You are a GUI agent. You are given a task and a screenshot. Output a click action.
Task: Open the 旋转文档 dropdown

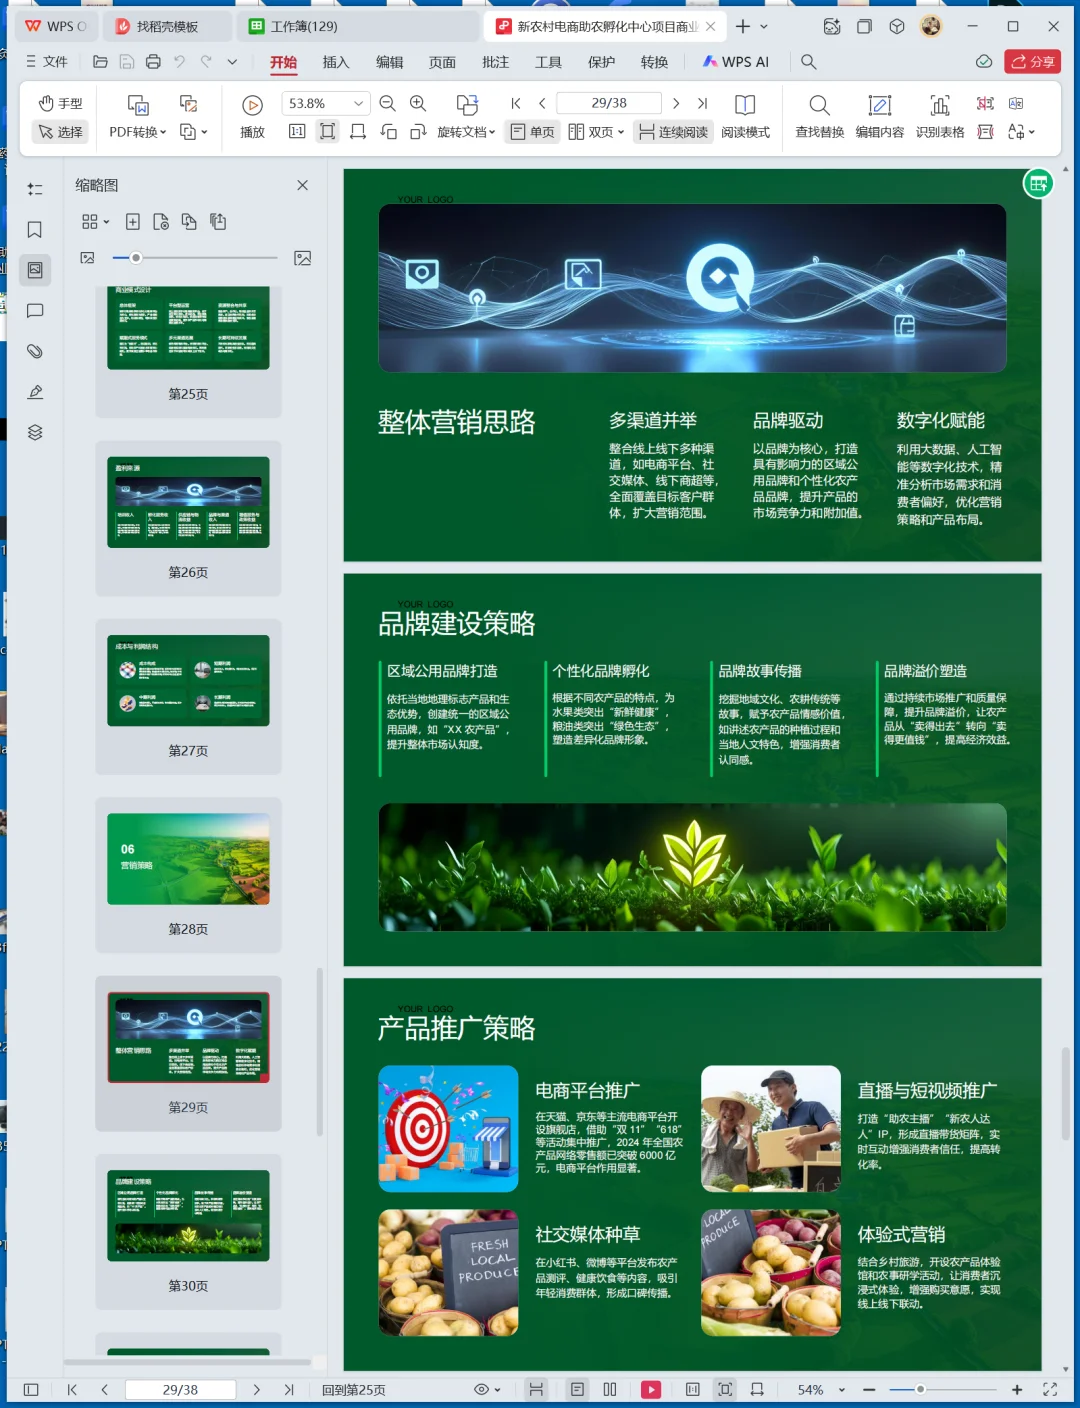coord(466,132)
